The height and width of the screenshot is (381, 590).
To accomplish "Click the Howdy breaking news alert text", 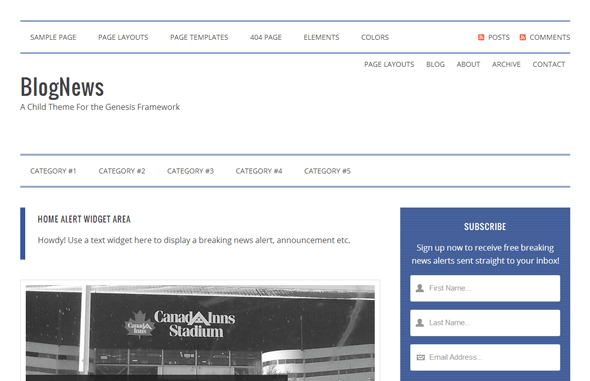I will pos(194,240).
